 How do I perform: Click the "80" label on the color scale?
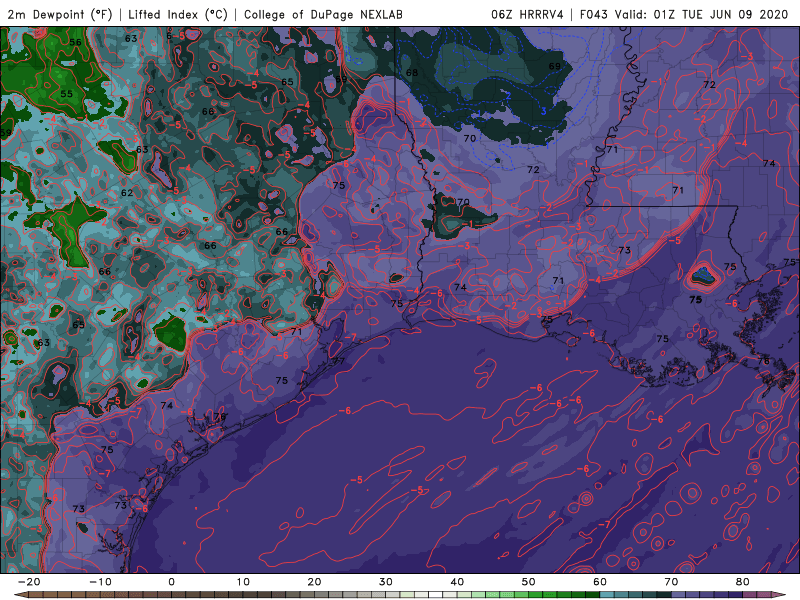coord(743,582)
